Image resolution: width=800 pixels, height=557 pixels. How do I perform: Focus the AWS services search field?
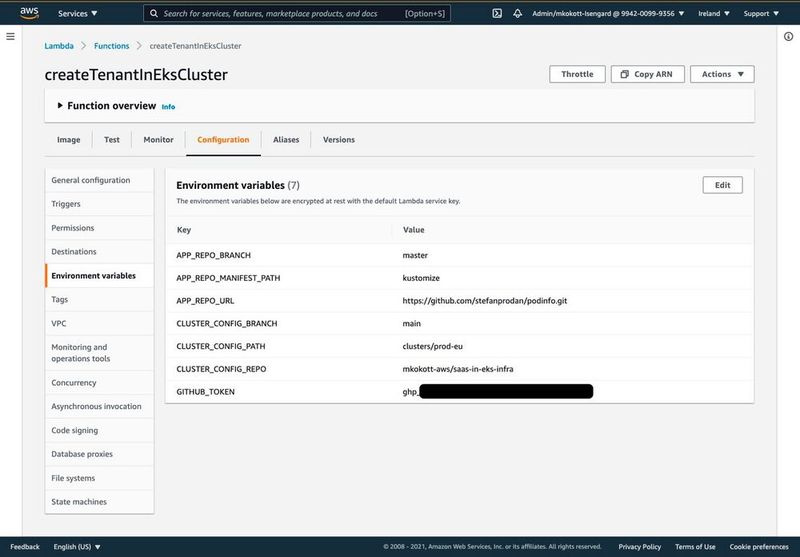[297, 13]
